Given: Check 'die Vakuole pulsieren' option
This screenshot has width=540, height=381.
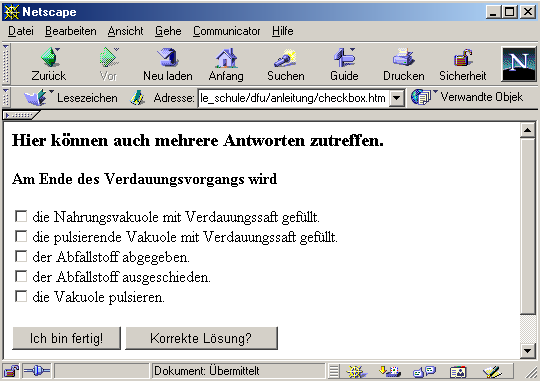Looking at the screenshot, I should pyautogui.click(x=21, y=296).
